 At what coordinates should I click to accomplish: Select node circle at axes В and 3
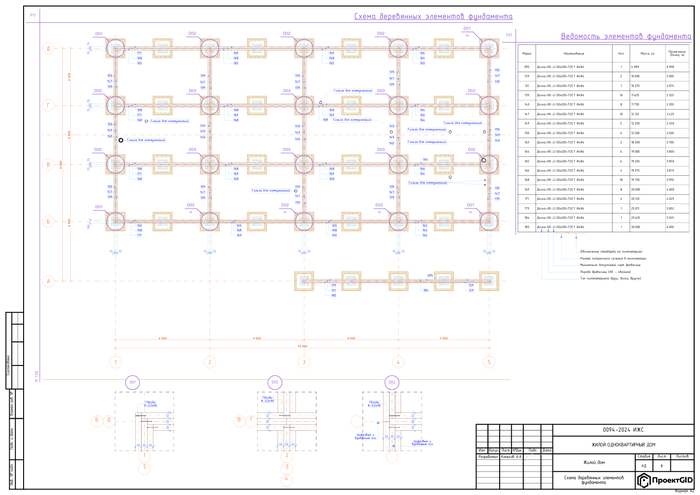(x=304, y=164)
